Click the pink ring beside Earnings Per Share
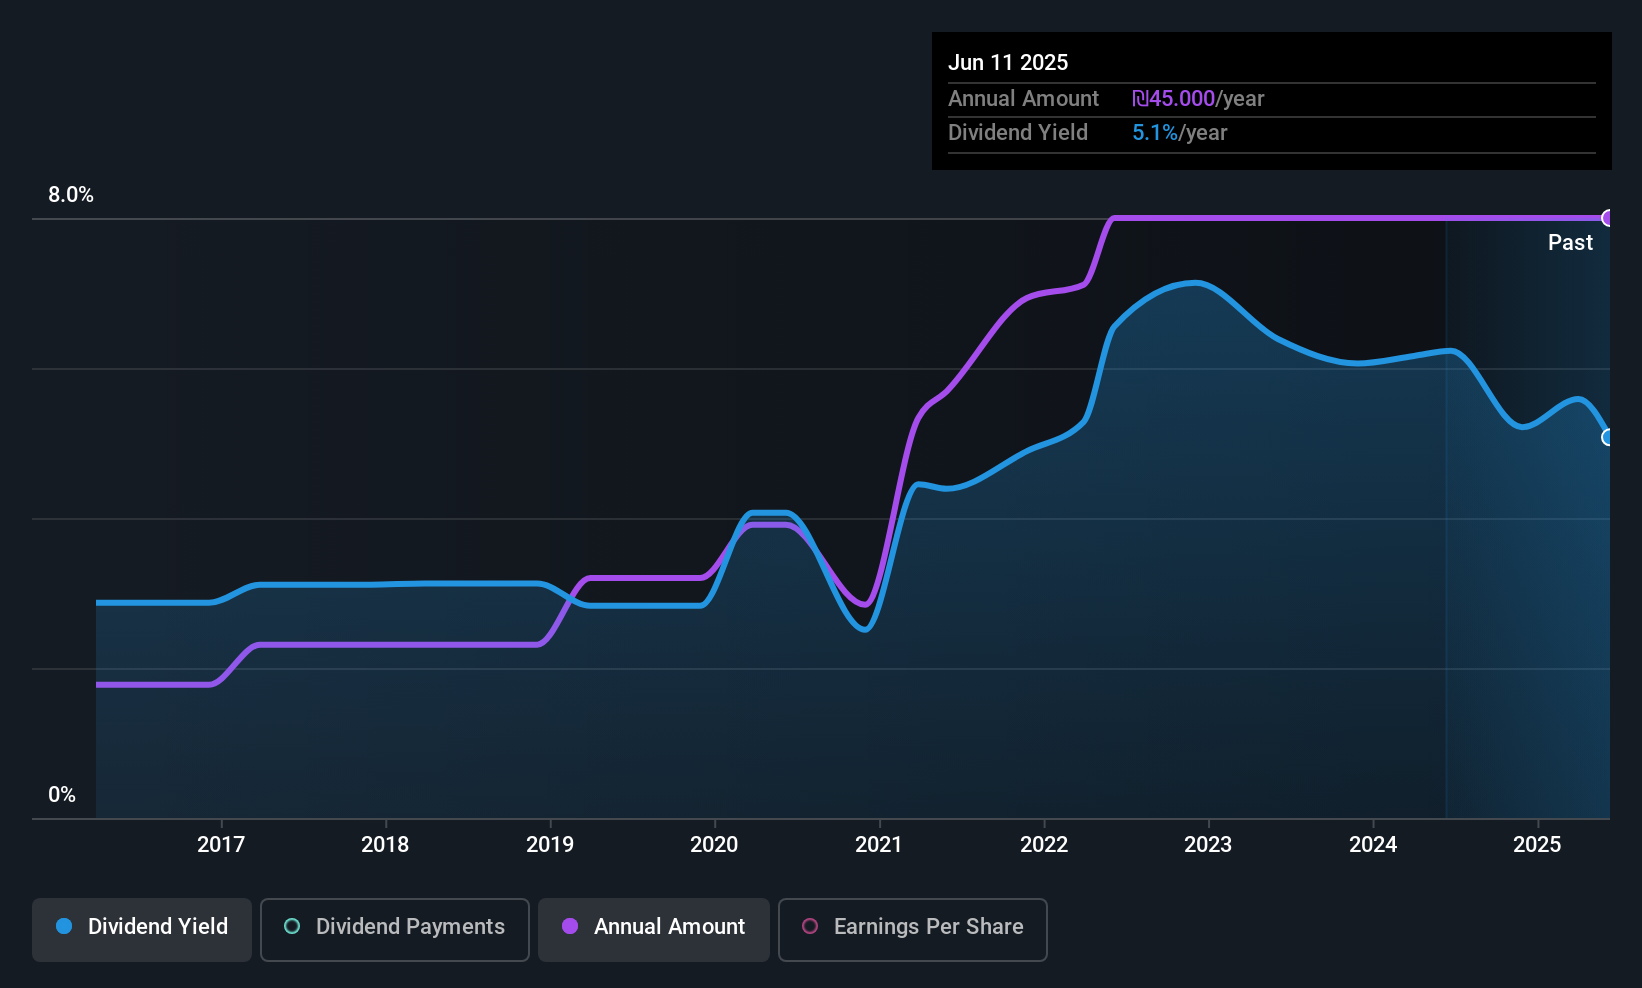The height and width of the screenshot is (988, 1642). (810, 927)
